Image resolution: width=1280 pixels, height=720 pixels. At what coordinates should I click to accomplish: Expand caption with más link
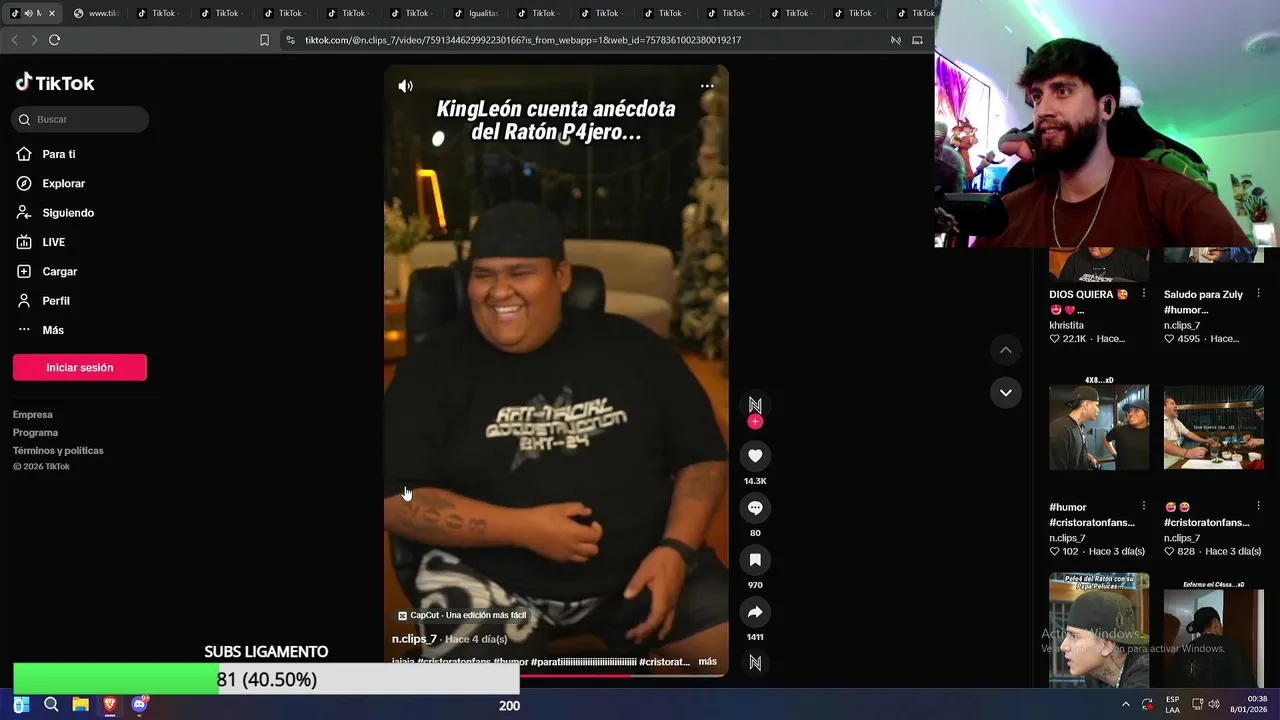pyautogui.click(x=707, y=661)
